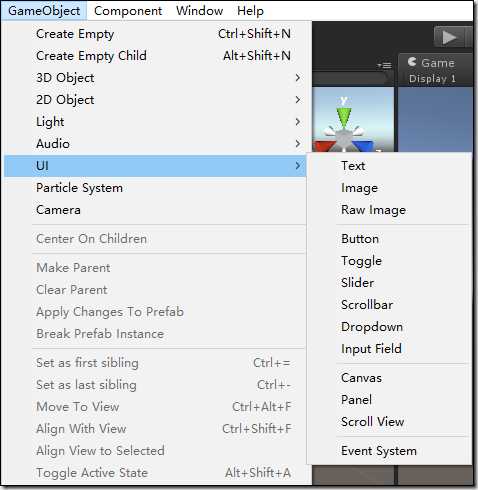Choose Canvas in the UI submenu
478x490 pixels.
click(x=389, y=378)
